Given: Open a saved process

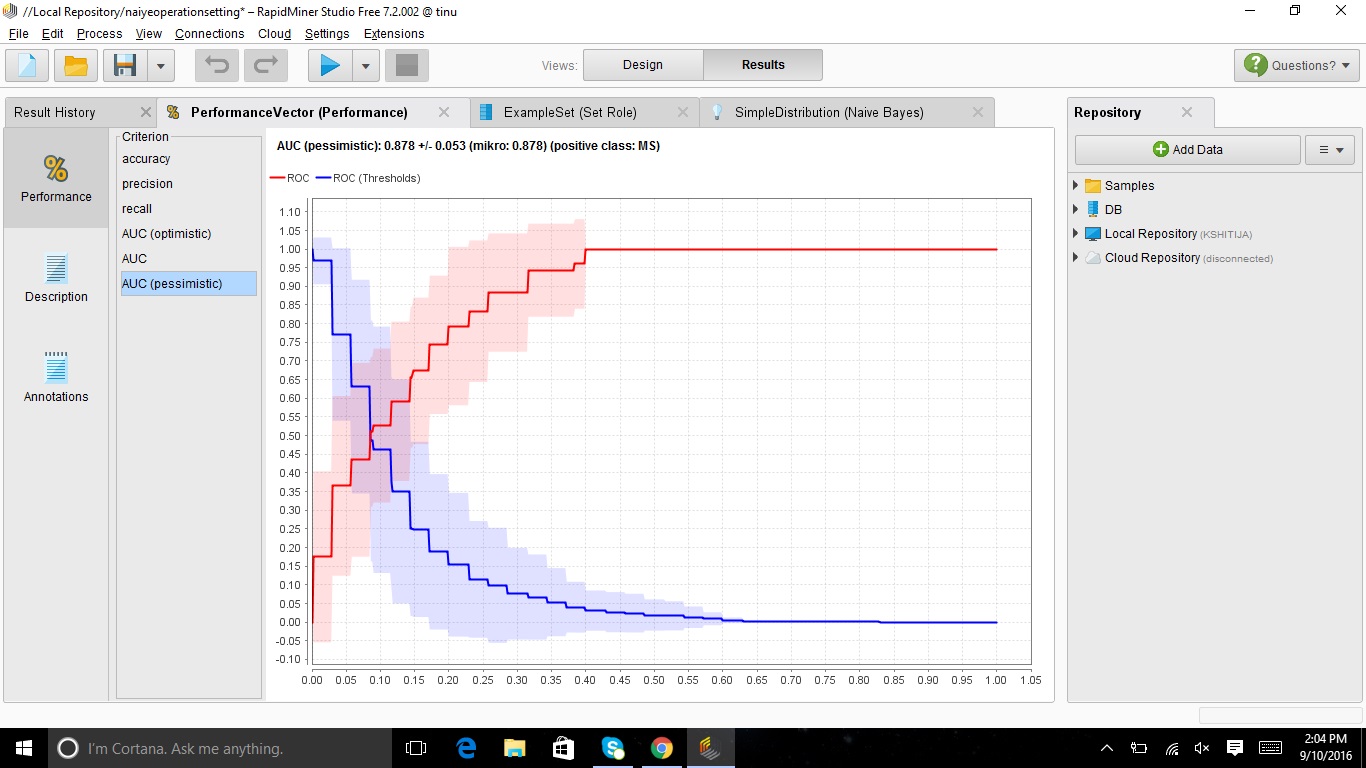Looking at the screenshot, I should 75,65.
